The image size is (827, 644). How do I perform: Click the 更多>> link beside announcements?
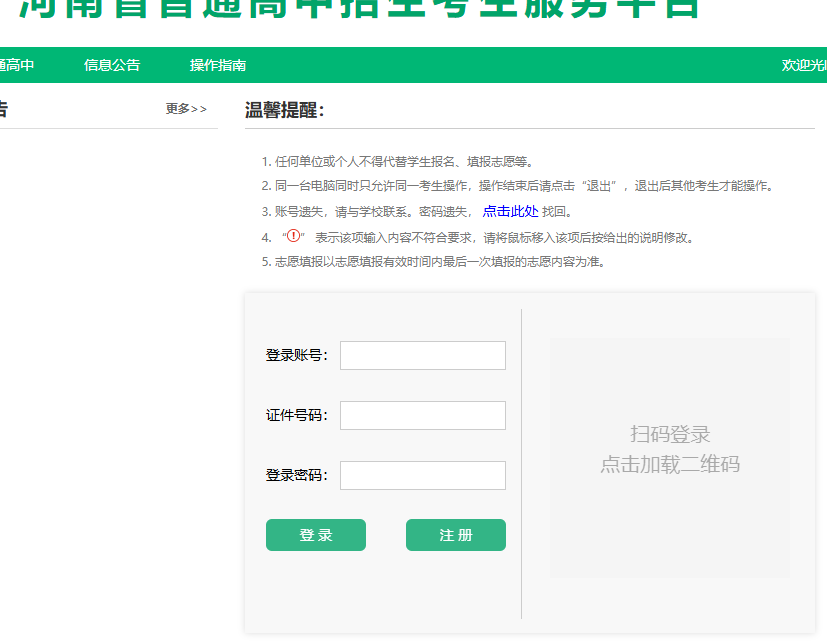(186, 109)
